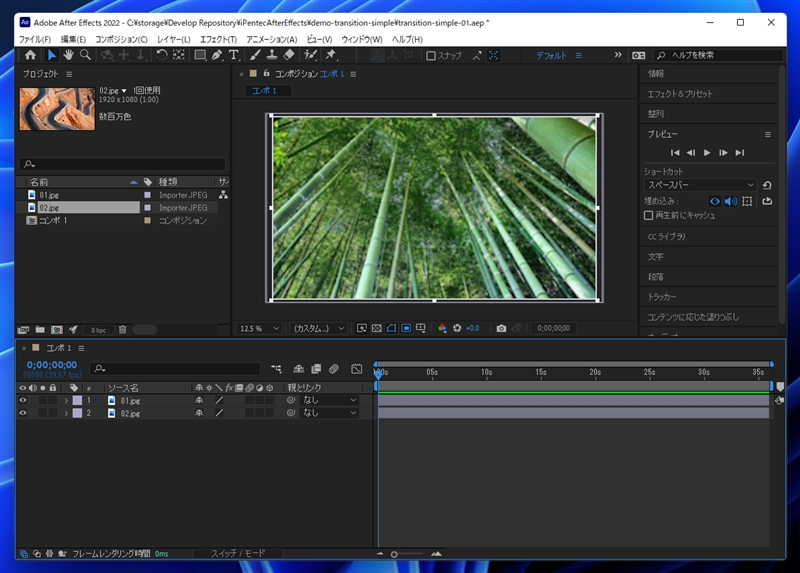Click the Home icon in toolbar

30,55
